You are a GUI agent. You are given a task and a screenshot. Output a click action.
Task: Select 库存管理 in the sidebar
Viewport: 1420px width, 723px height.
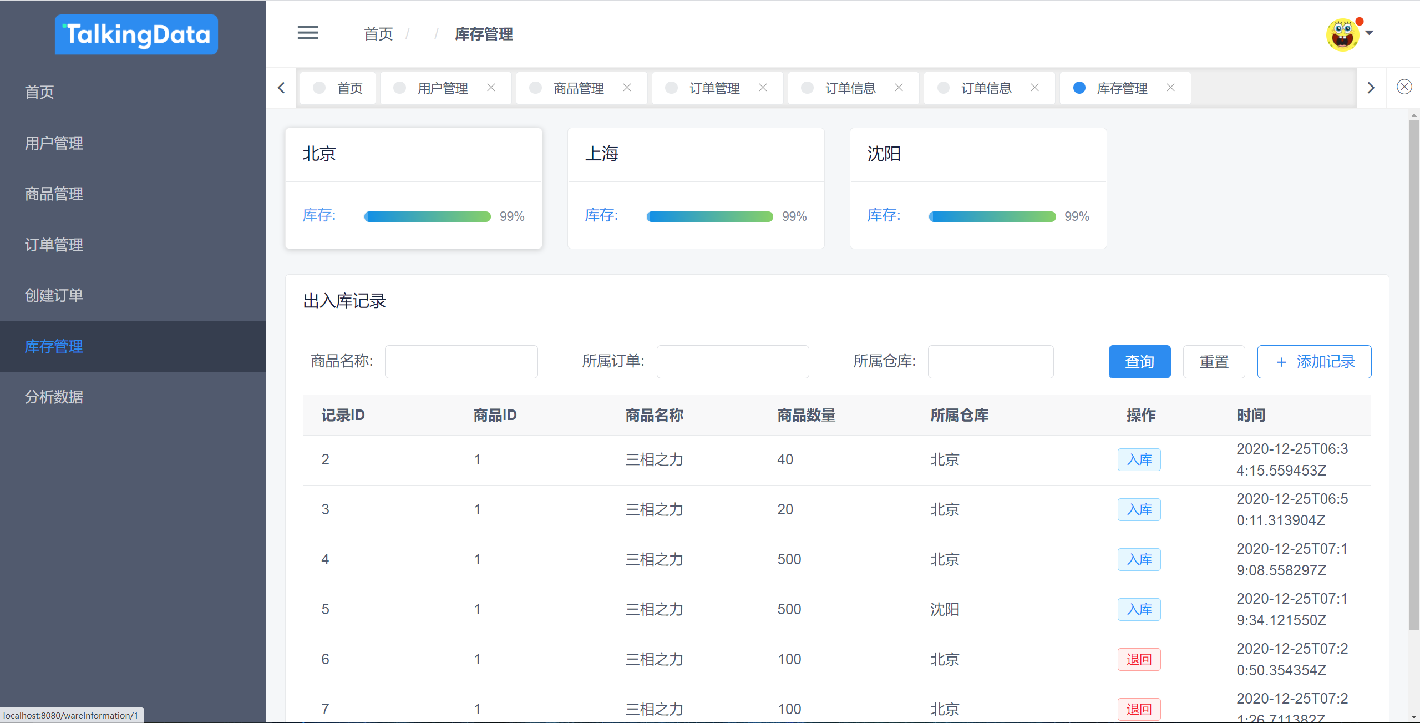coord(133,346)
